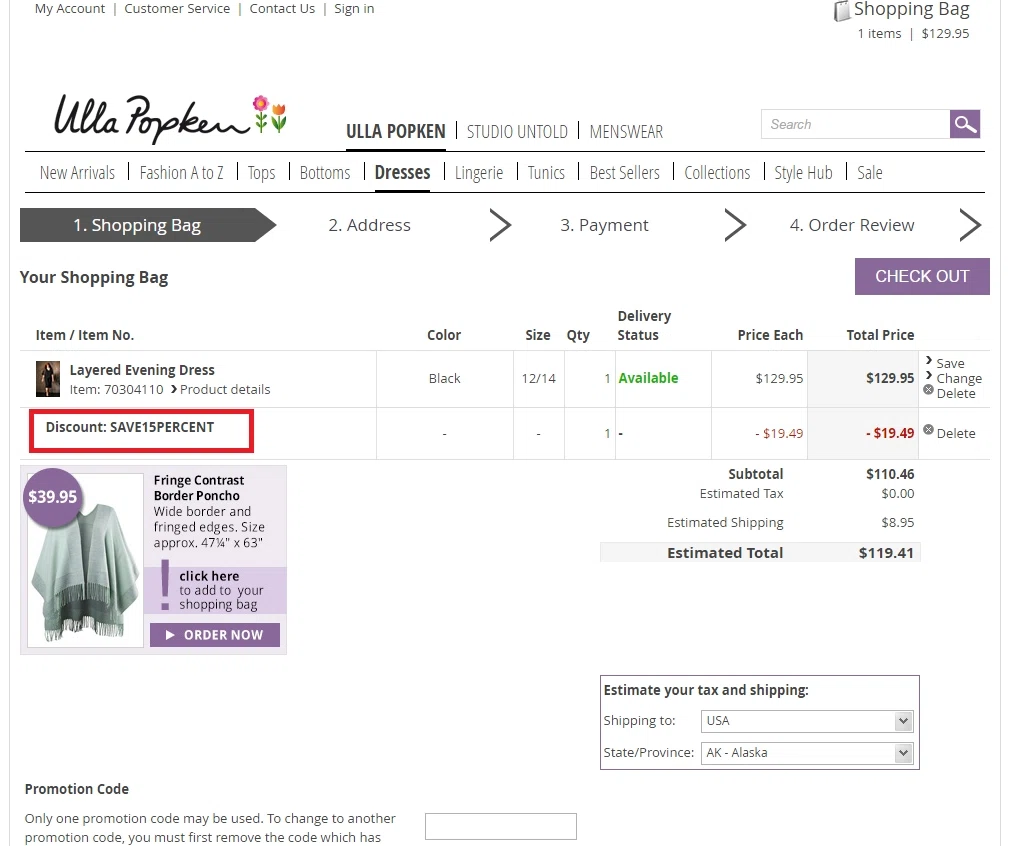Click the CHECK OUT button
Viewport: 1022px width, 846px height.
tap(922, 276)
